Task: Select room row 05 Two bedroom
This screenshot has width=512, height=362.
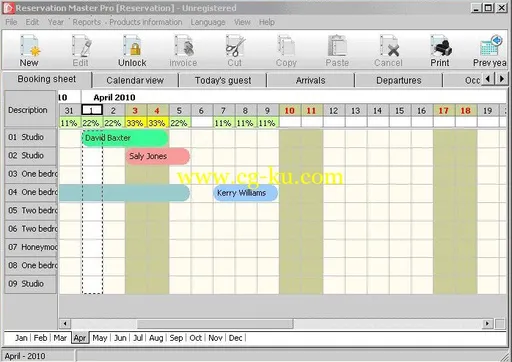Action: pyautogui.click(x=31, y=211)
